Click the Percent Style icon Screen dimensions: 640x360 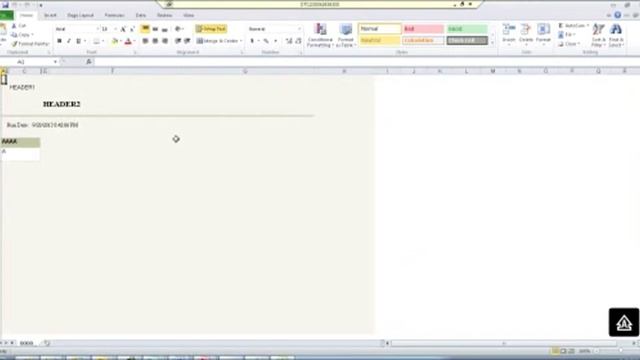pos(266,41)
